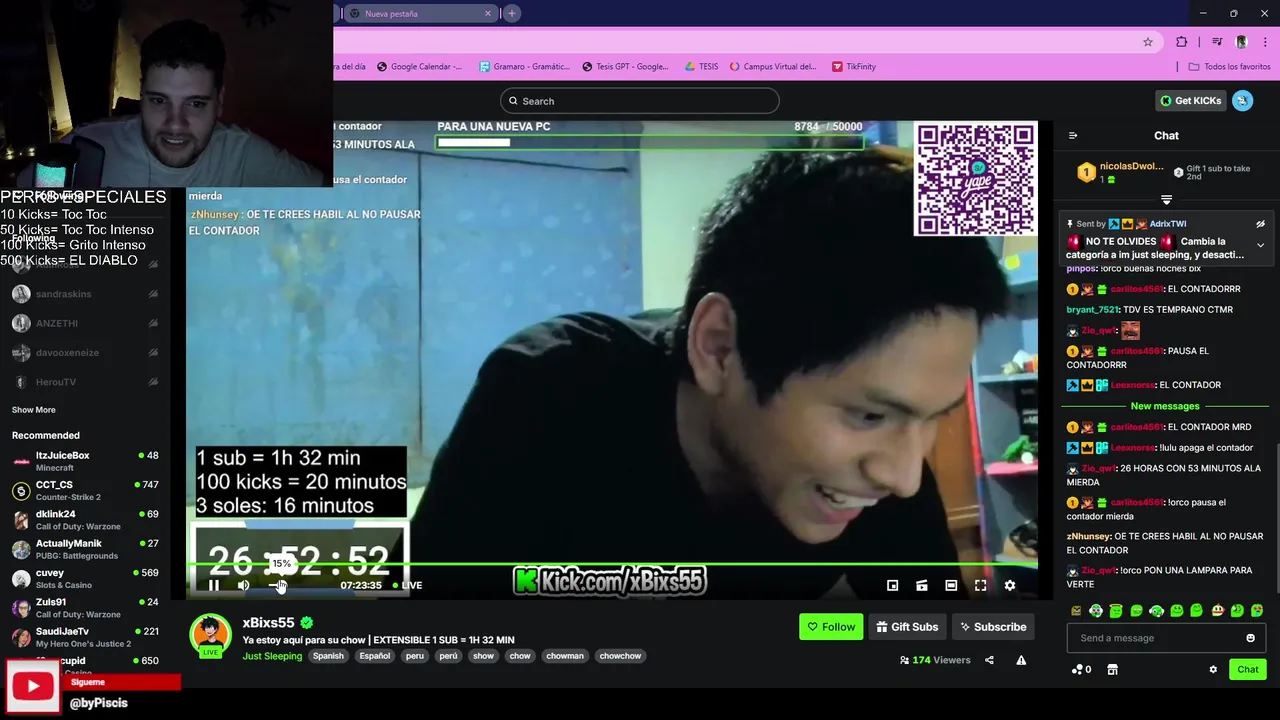Open followed channel ANZETHI
1280x720 pixels.
[85, 323]
